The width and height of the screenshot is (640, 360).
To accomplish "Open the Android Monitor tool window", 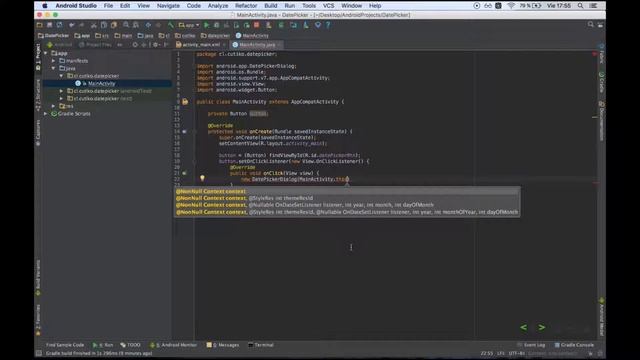I will (173, 345).
